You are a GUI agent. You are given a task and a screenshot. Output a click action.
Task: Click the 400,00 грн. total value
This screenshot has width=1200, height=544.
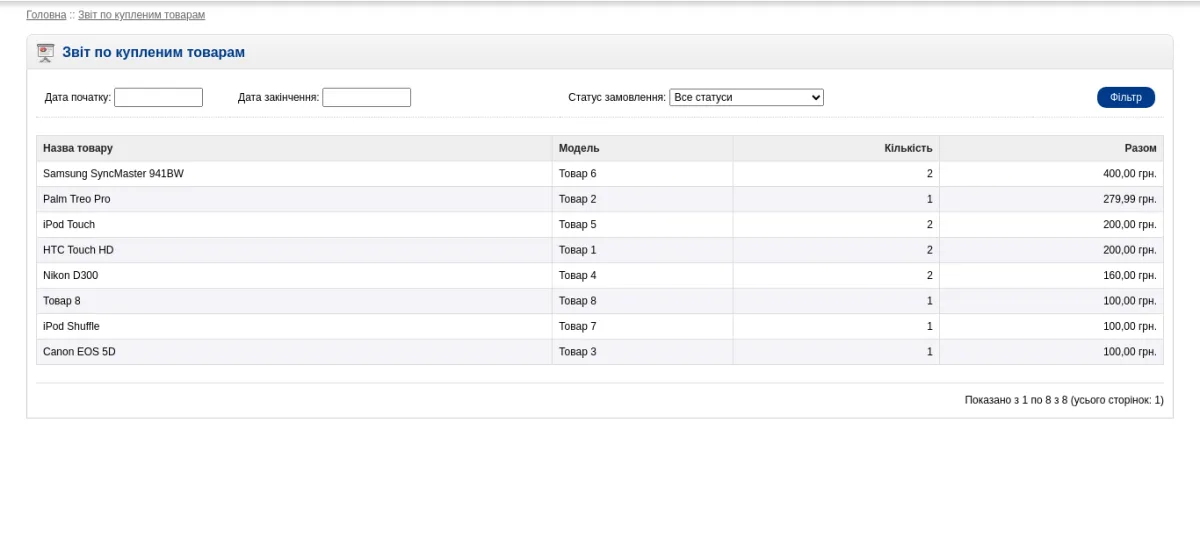click(x=1130, y=174)
